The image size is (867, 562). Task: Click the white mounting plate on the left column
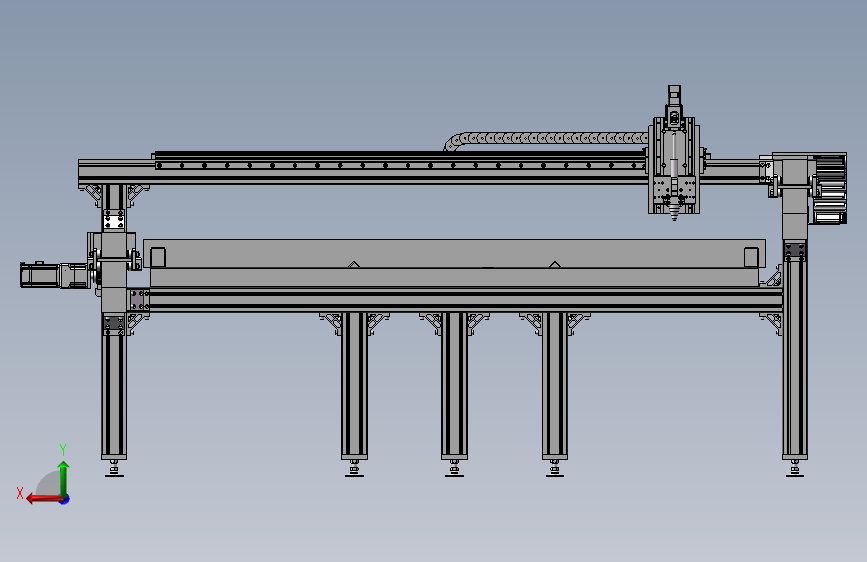pyautogui.click(x=114, y=222)
